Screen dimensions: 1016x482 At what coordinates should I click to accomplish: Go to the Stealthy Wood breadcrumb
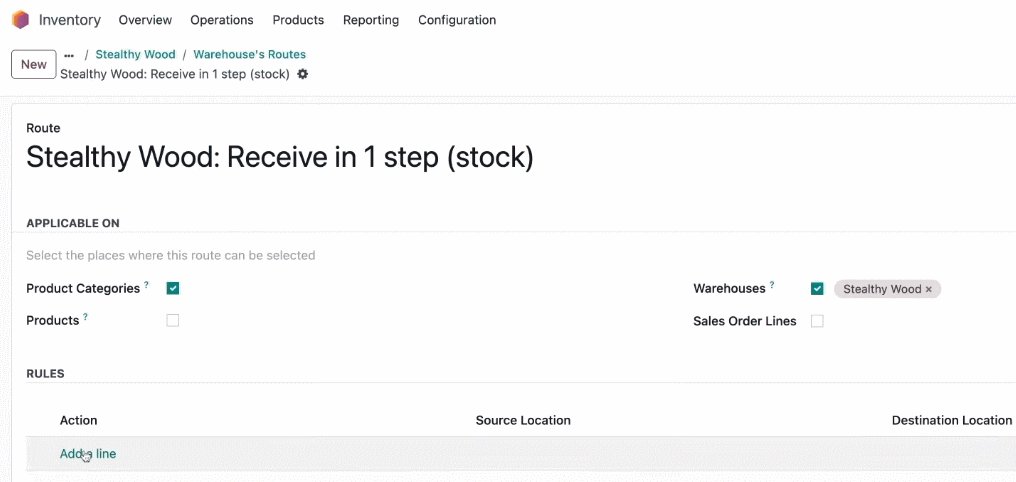[135, 54]
